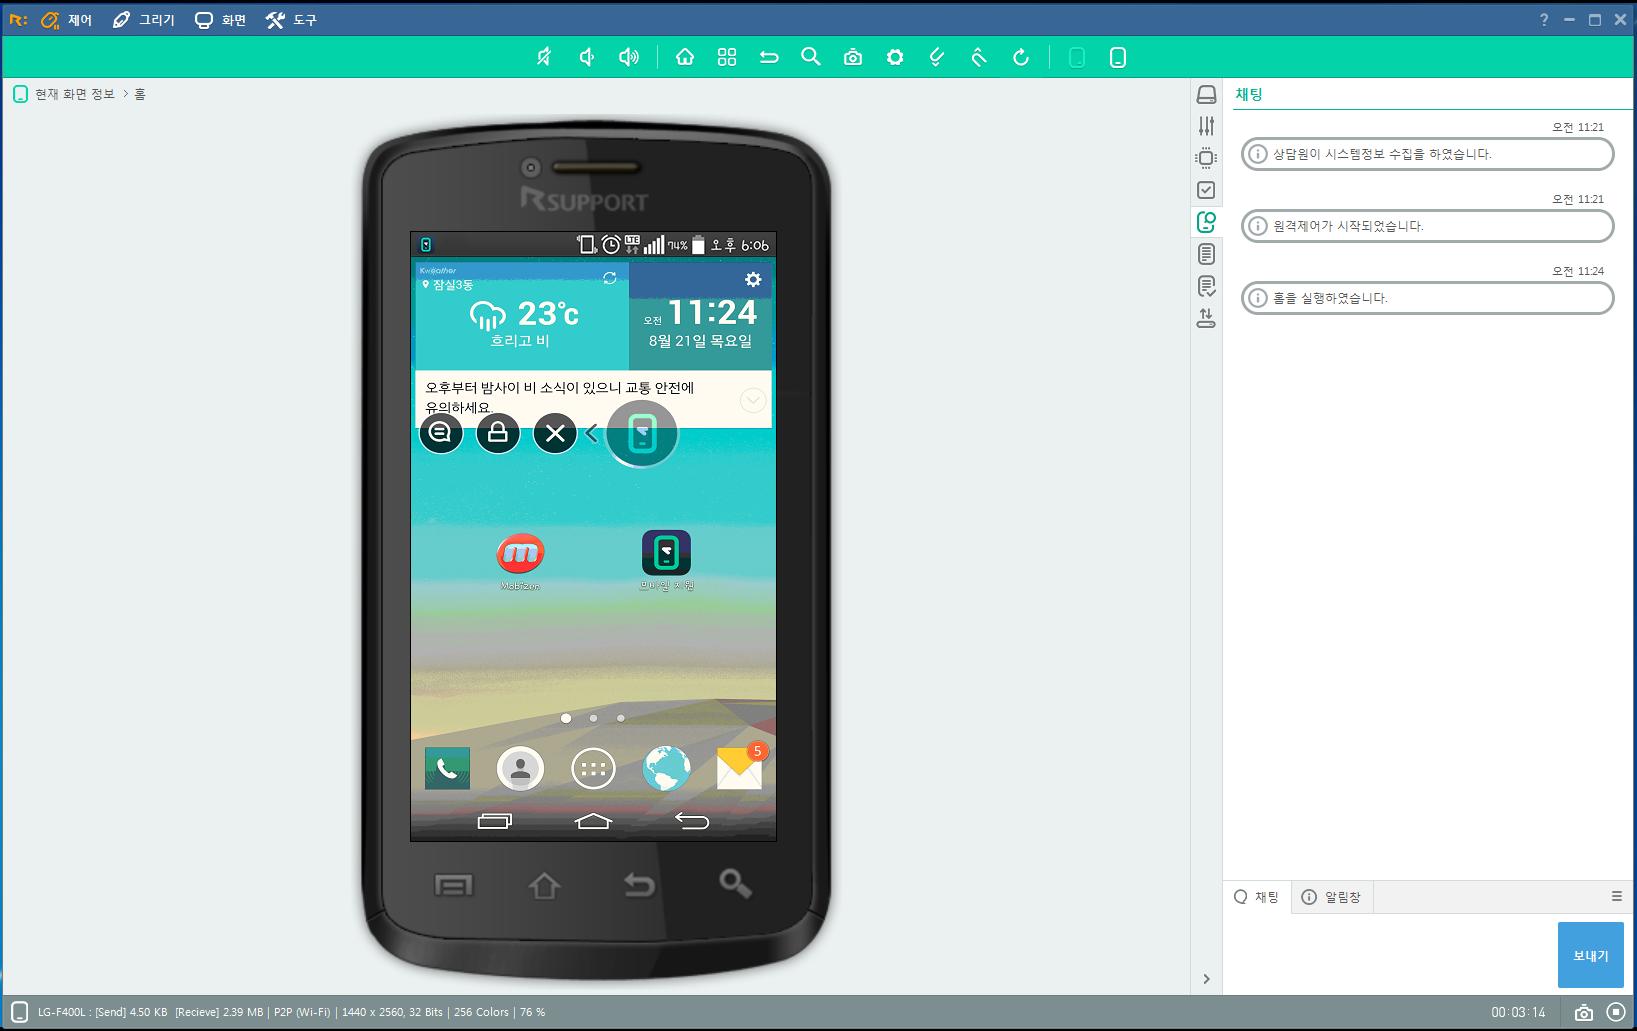Viewport: 1637px width, 1031px height.
Task: Open the storage drive icon in side panel
Action: pyautogui.click(x=1207, y=94)
